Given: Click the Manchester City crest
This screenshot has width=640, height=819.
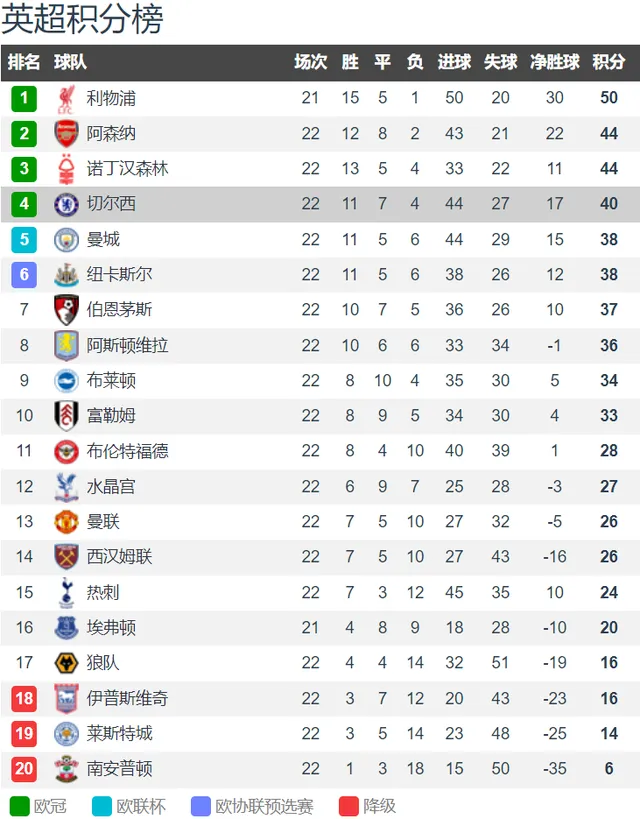Looking at the screenshot, I should point(66,240).
